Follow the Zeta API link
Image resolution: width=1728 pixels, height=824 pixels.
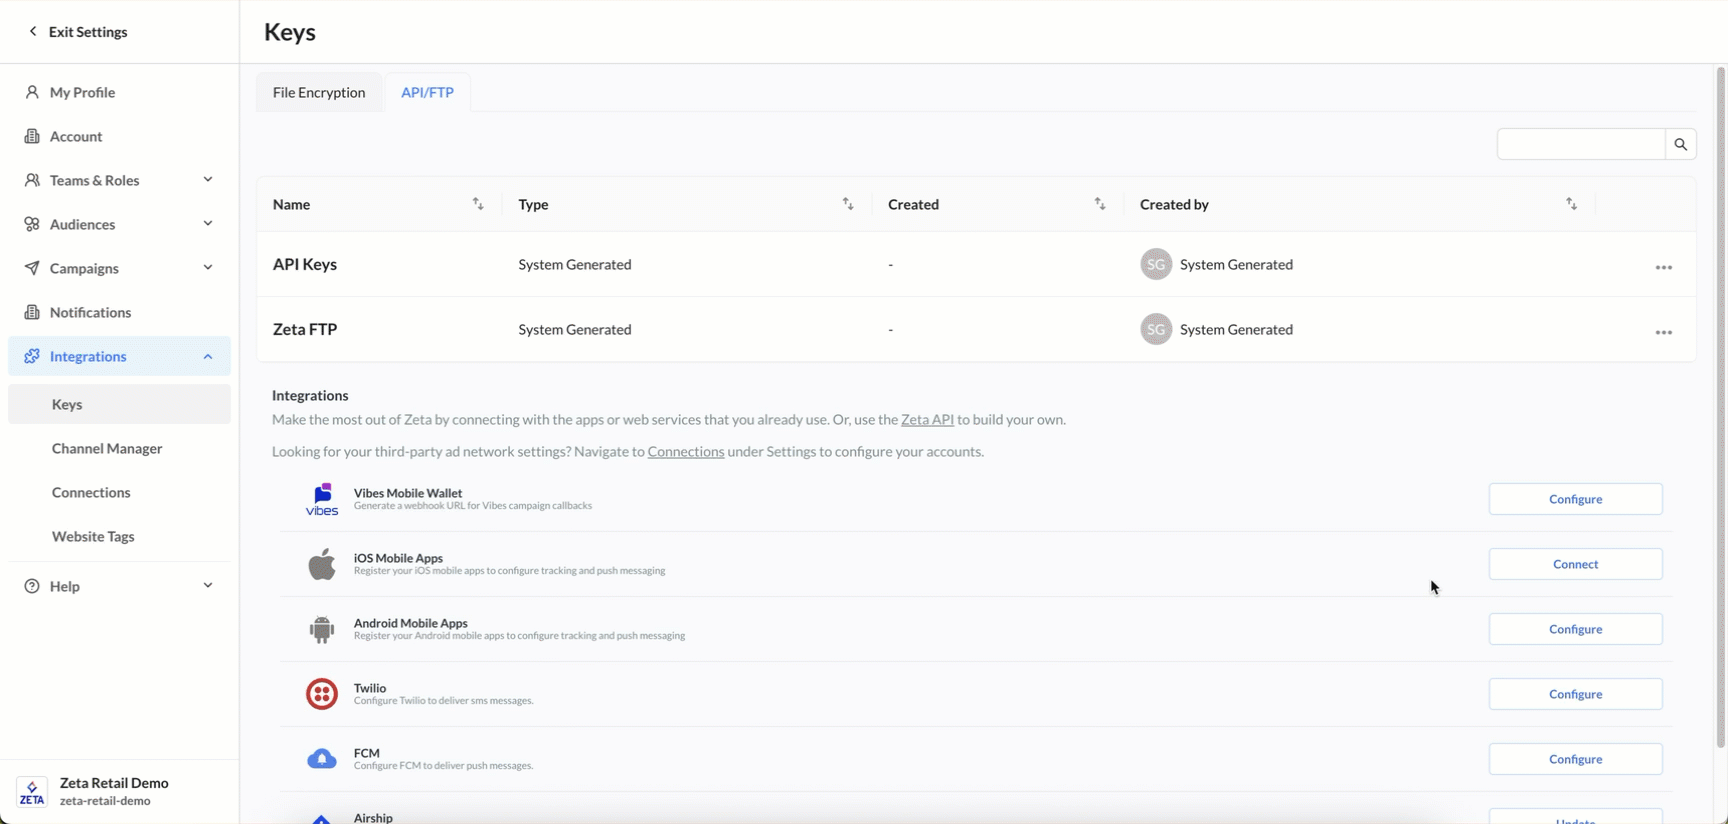tap(927, 420)
